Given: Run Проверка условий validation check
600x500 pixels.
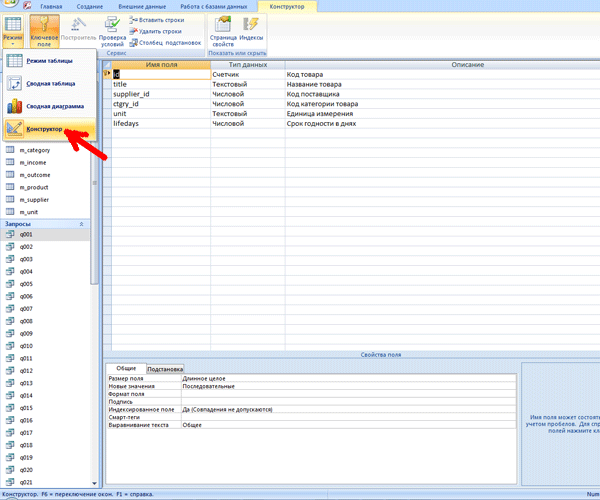Looking at the screenshot, I should [x=112, y=31].
